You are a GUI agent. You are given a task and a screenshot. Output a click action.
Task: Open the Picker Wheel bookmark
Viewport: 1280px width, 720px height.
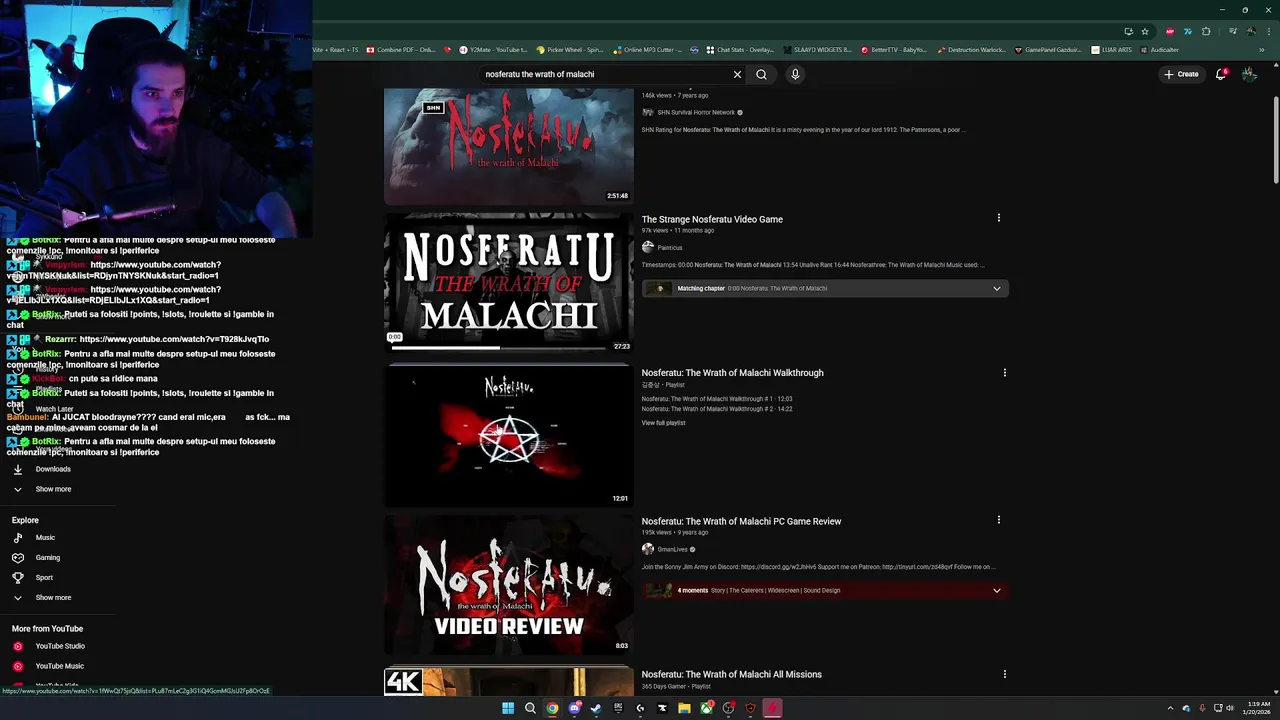point(569,50)
